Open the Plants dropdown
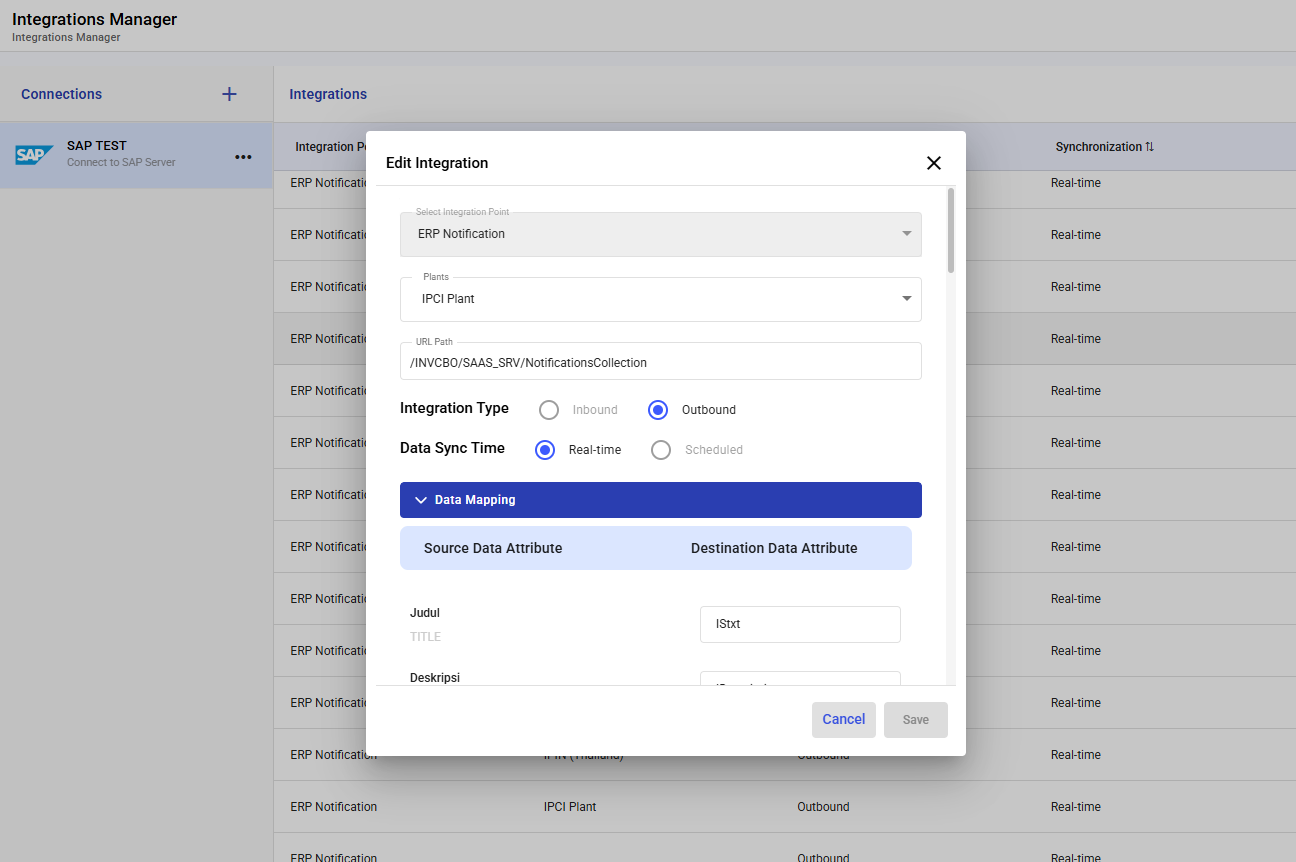 [x=906, y=299]
